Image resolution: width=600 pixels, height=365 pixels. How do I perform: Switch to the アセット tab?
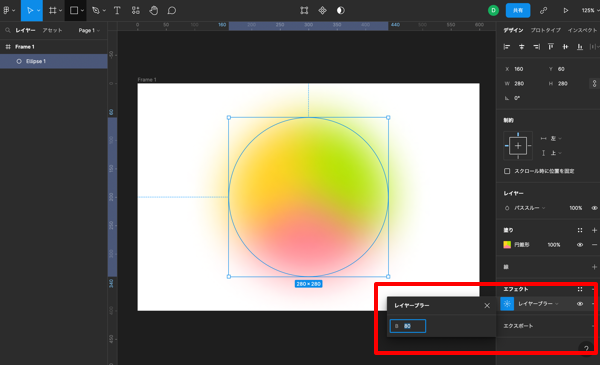52,30
